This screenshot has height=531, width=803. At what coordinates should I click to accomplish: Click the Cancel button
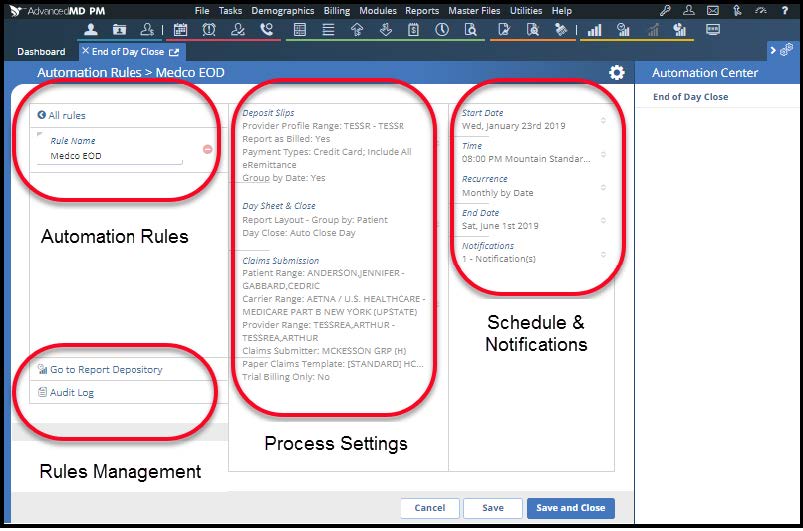coord(430,507)
